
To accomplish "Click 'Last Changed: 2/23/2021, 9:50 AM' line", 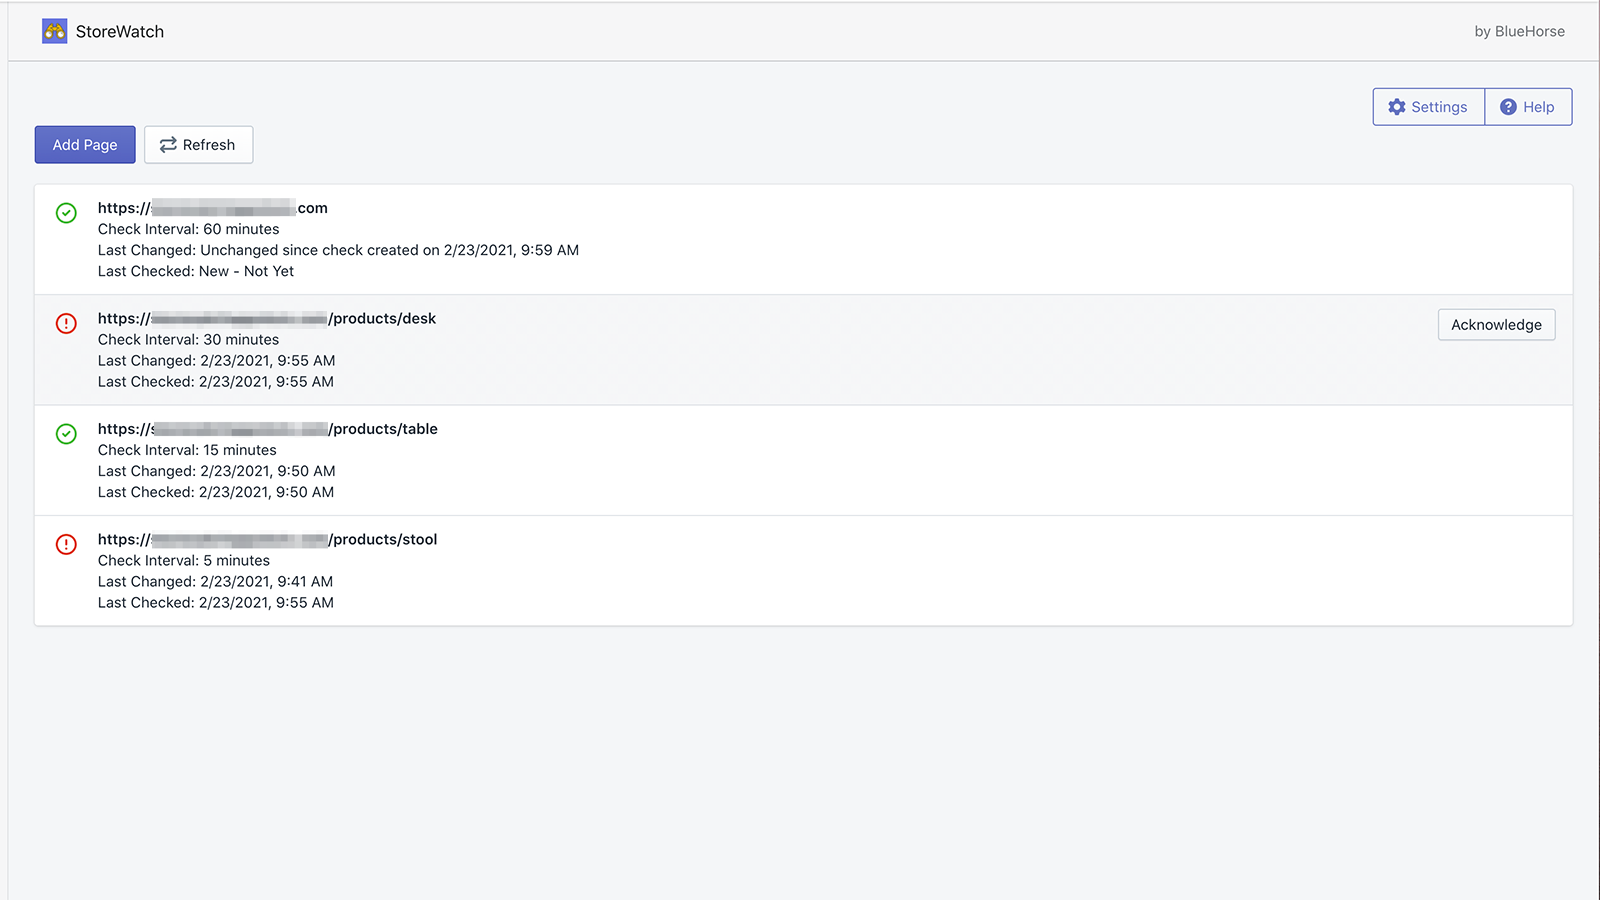I will pos(217,471).
